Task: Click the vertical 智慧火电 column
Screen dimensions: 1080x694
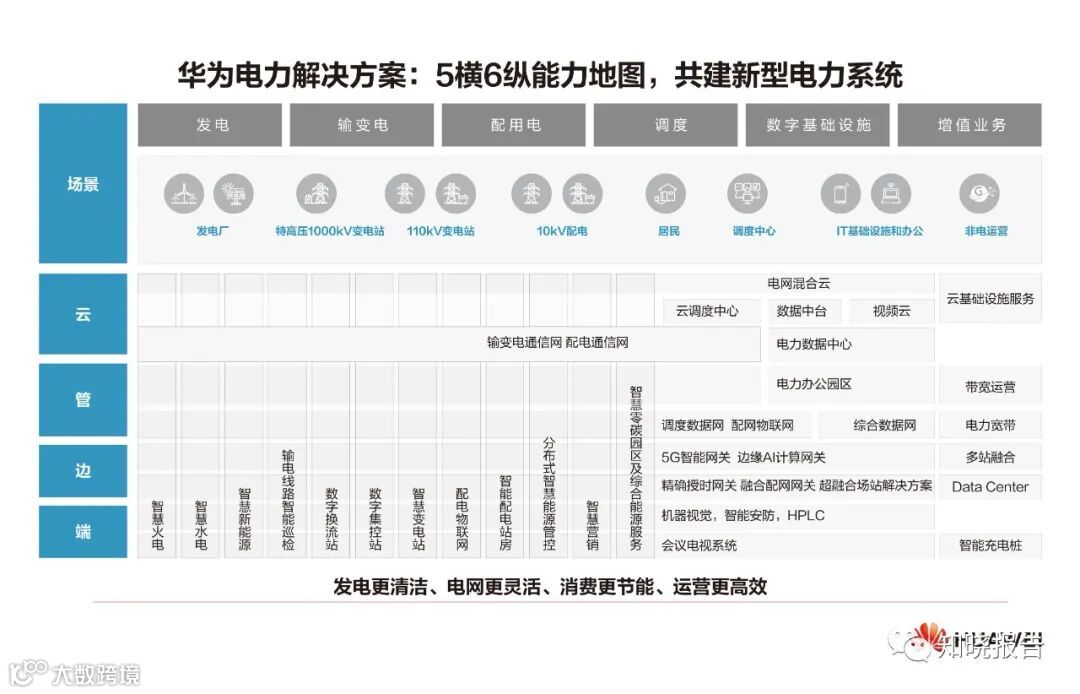Action: 158,526
